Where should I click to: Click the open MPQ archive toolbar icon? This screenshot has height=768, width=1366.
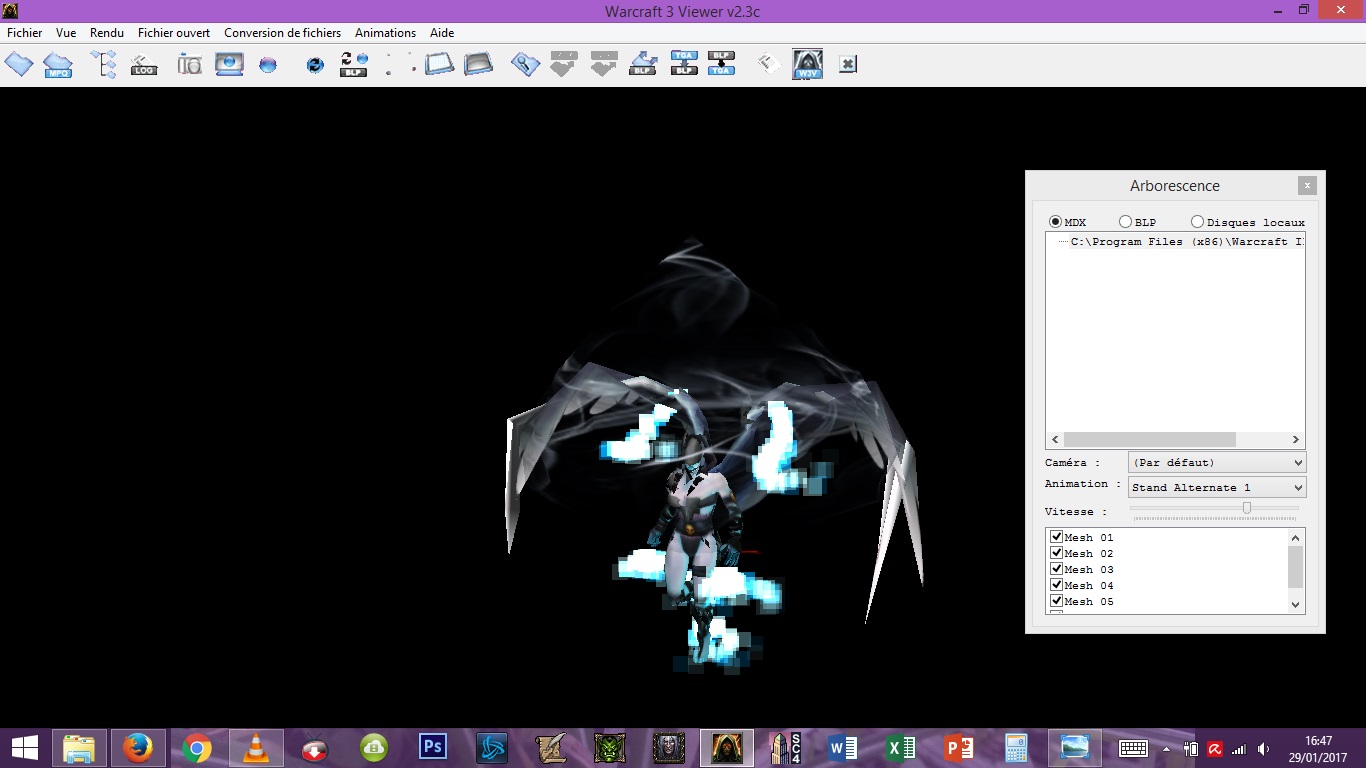coord(58,65)
